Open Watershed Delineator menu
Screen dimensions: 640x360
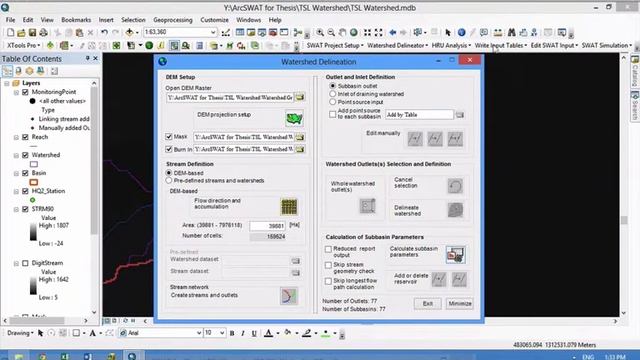(x=397, y=45)
